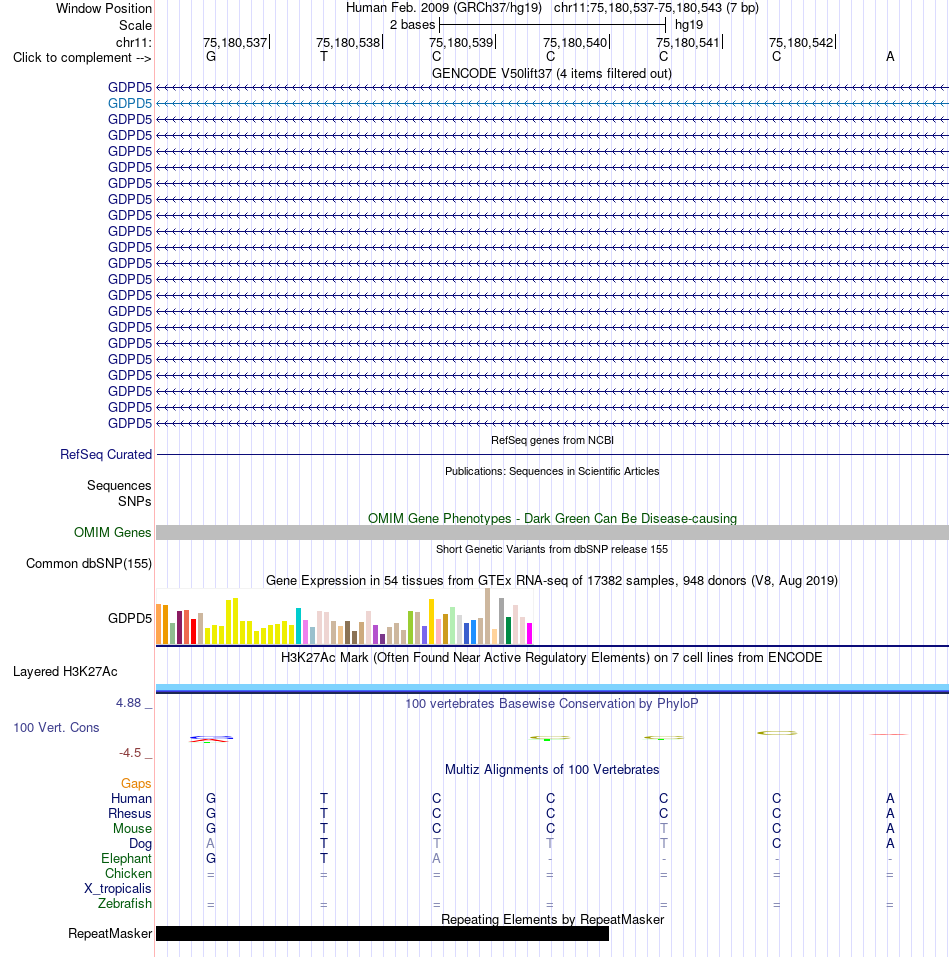Image resolution: width=950 pixels, height=957 pixels.
Task: Click the OMIM Genes track label
Action: tap(112, 532)
